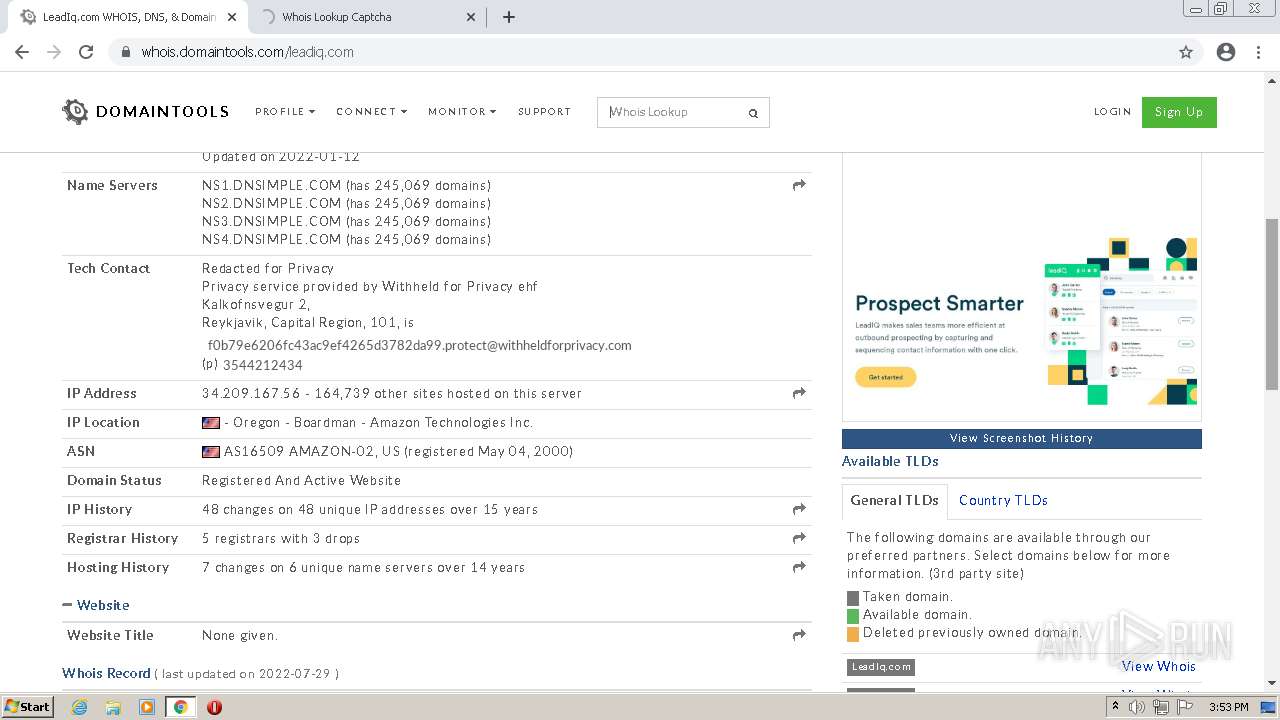Click the volume speaker icon in system tray

(x=1137, y=707)
